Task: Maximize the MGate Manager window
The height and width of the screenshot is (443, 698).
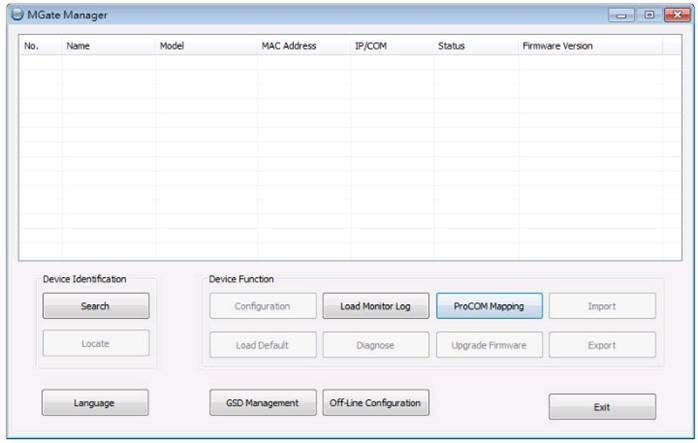Action: [649, 15]
